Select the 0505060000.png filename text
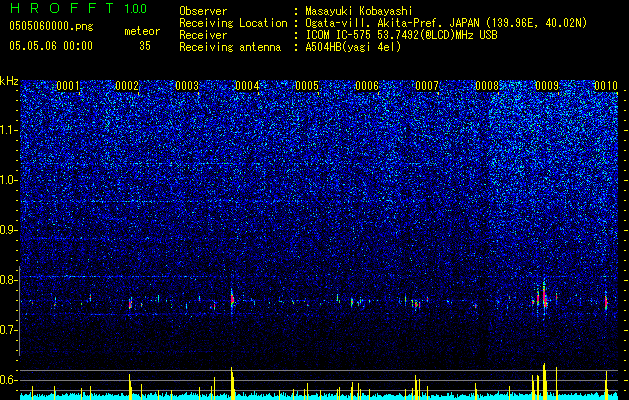 (x=51, y=27)
